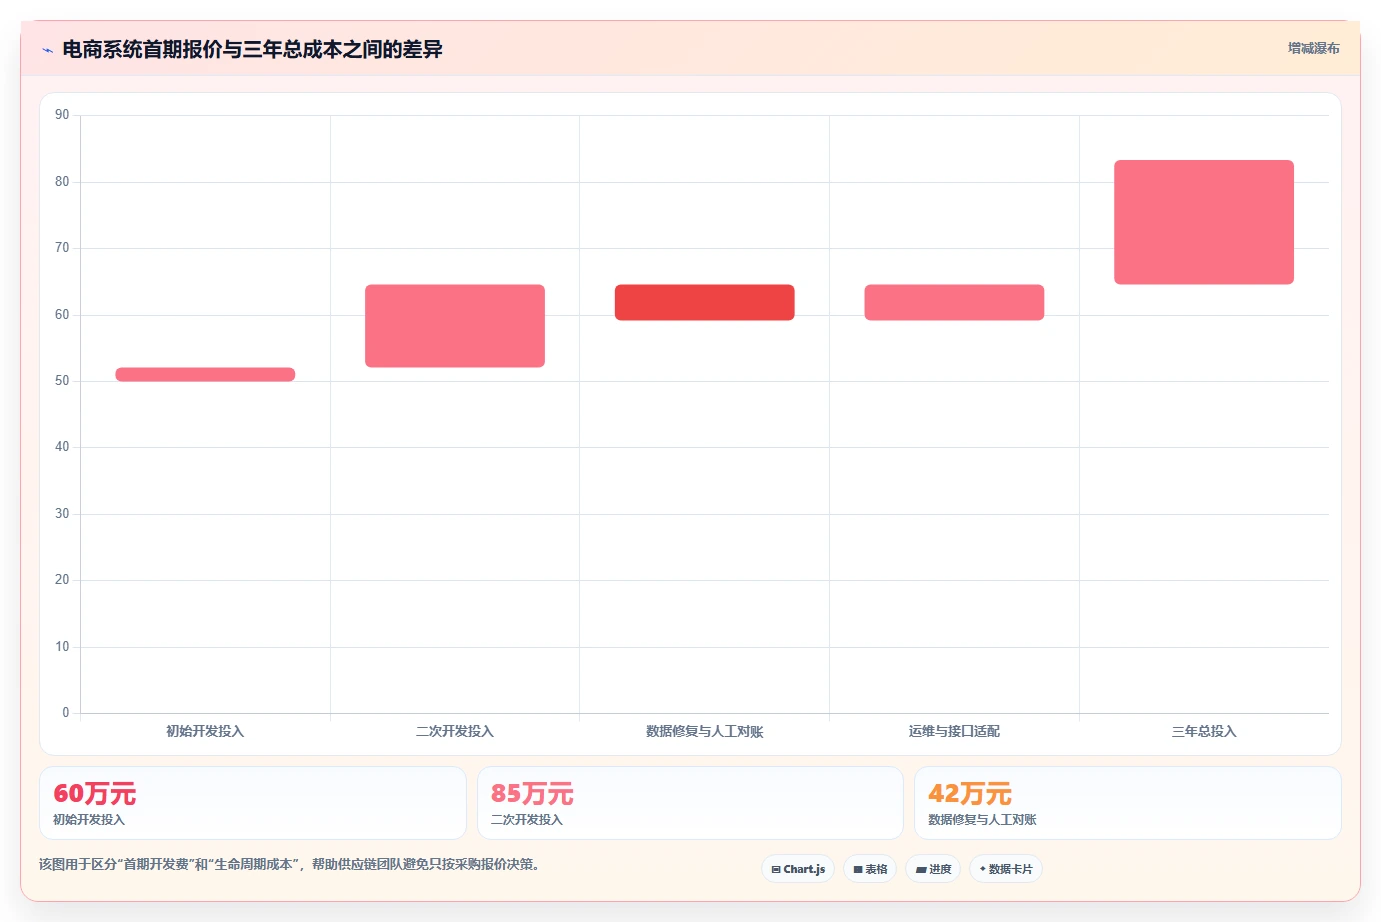
Task: Click the 数据卡片 tag chip
Action: coord(1006,869)
